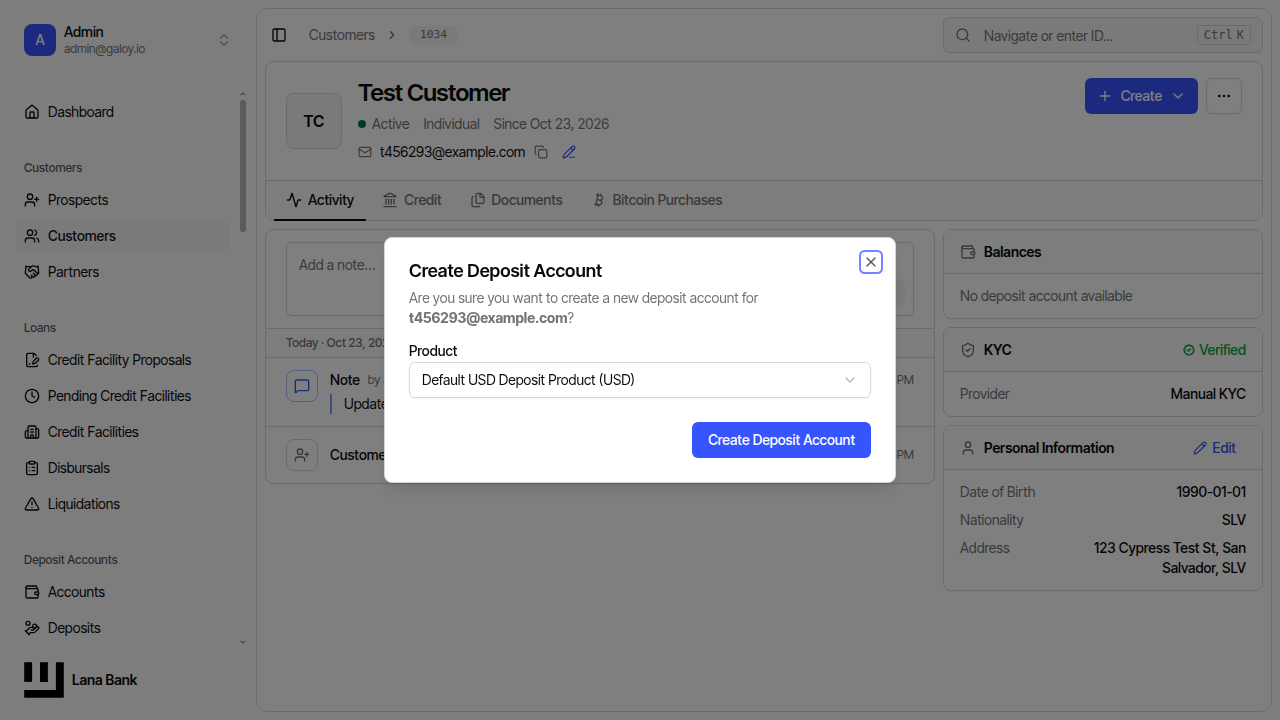This screenshot has height=720, width=1280.
Task: Switch to the Credit tab
Action: [x=412, y=200]
